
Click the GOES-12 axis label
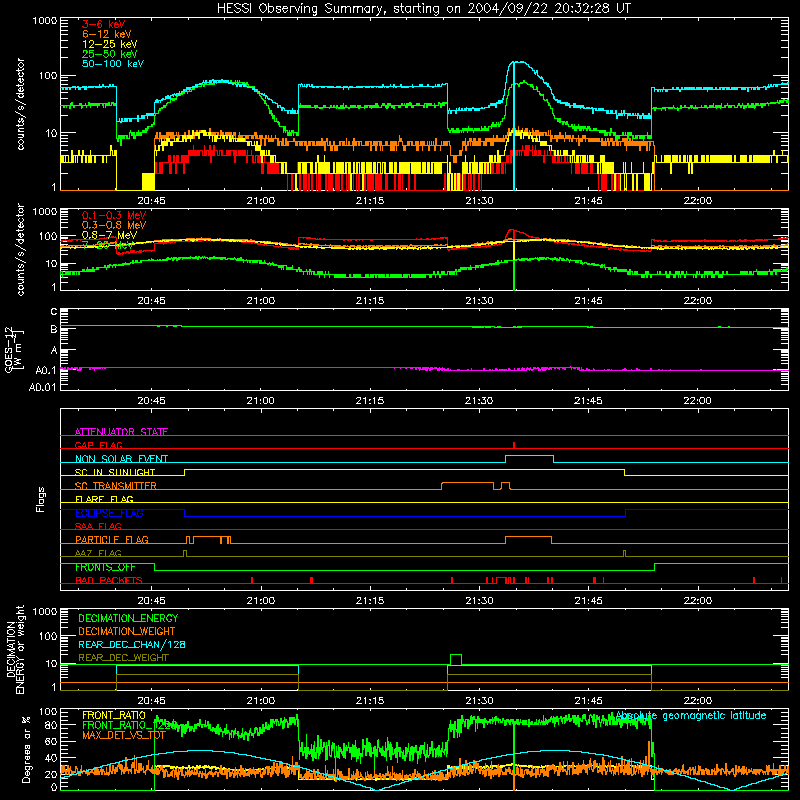[x=14, y=350]
